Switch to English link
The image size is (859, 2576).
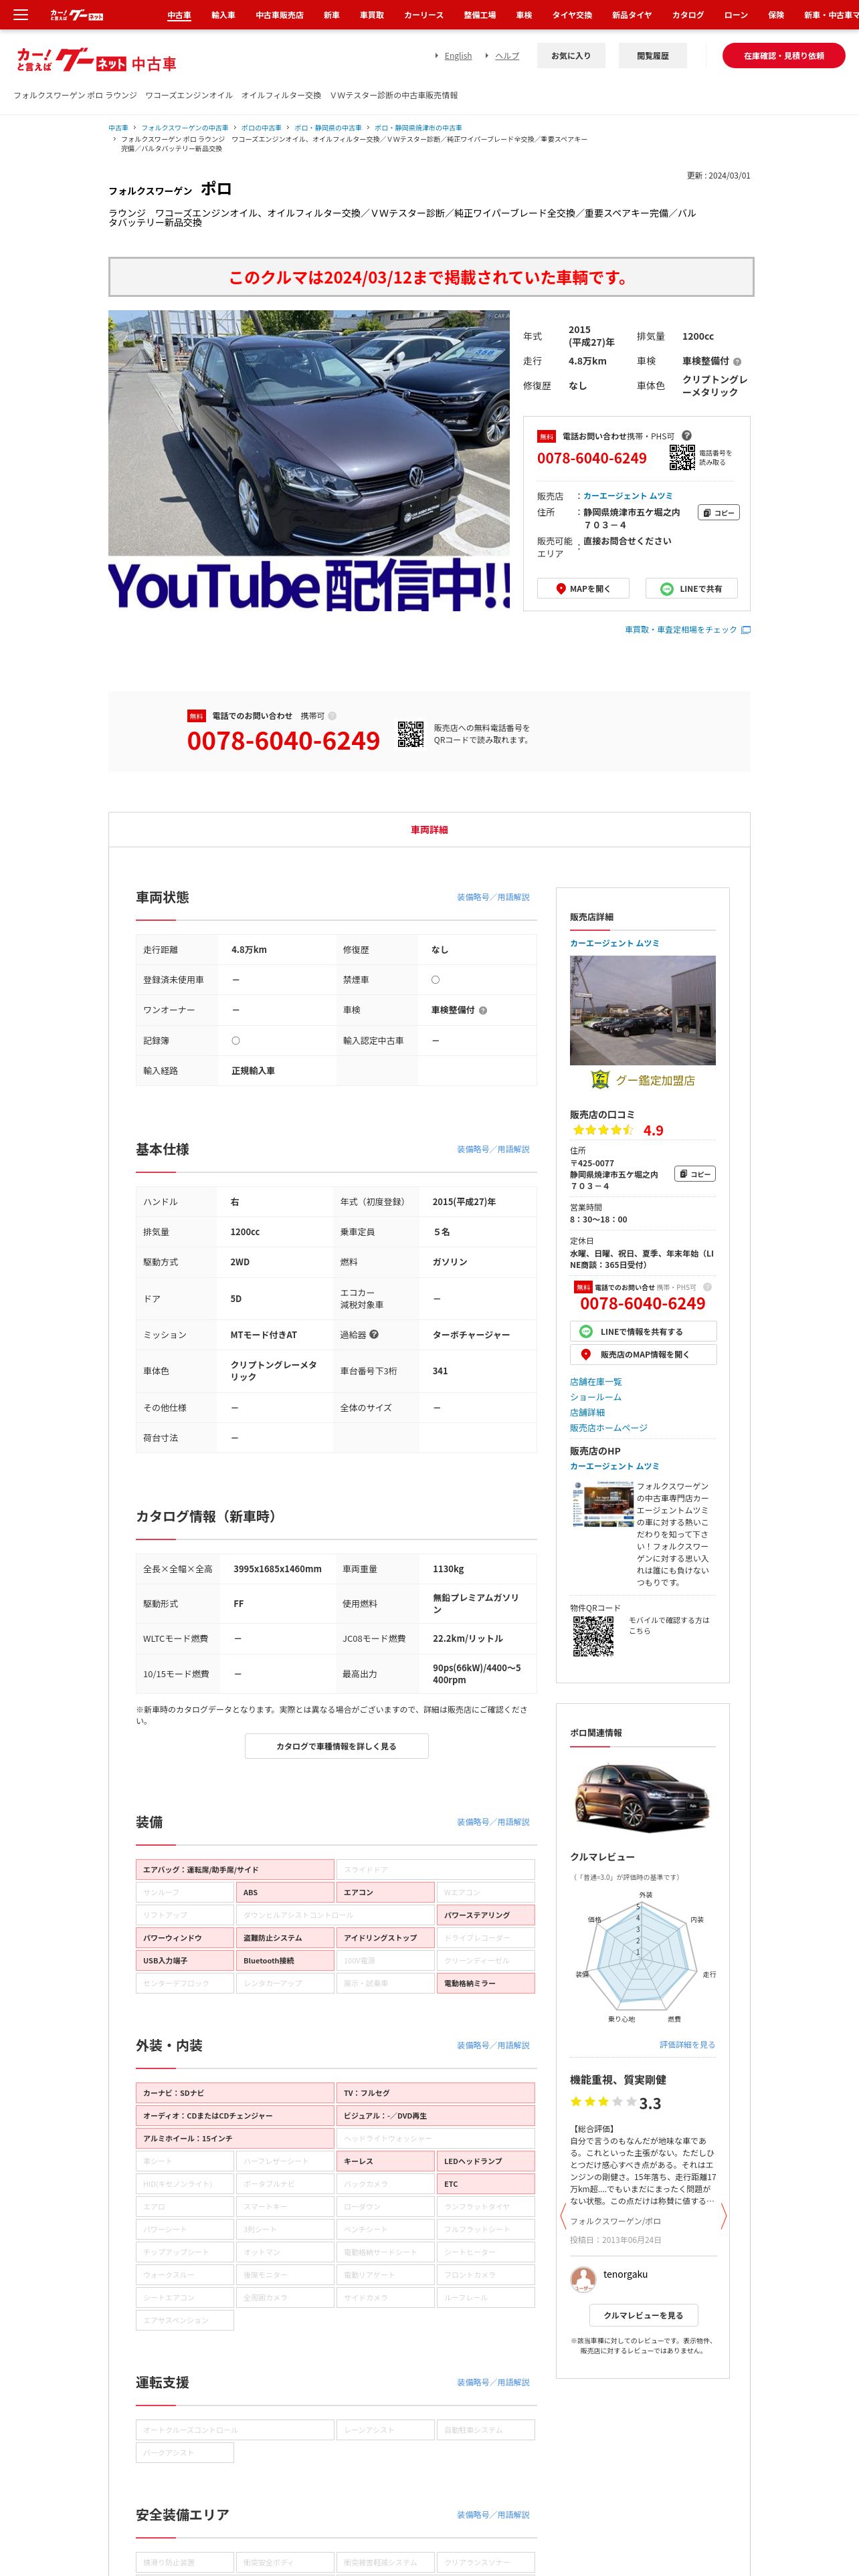click(x=458, y=56)
